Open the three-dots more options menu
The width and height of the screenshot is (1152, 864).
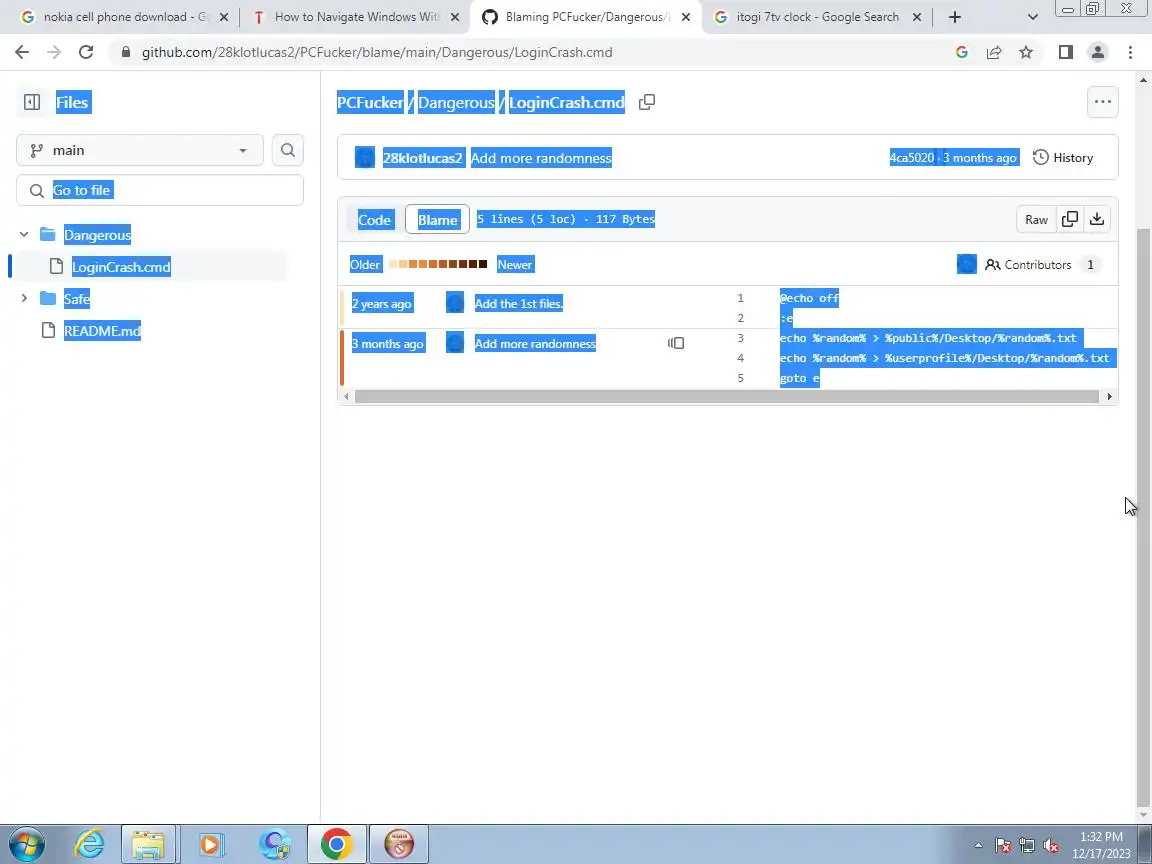coord(1102,102)
